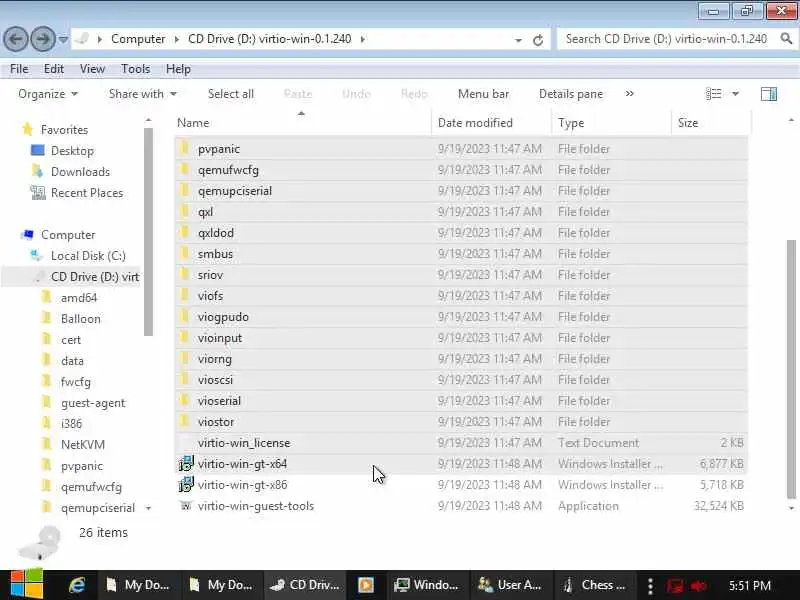This screenshot has height=600, width=800.
Task: Open media player taskbar icon
Action: (365, 585)
